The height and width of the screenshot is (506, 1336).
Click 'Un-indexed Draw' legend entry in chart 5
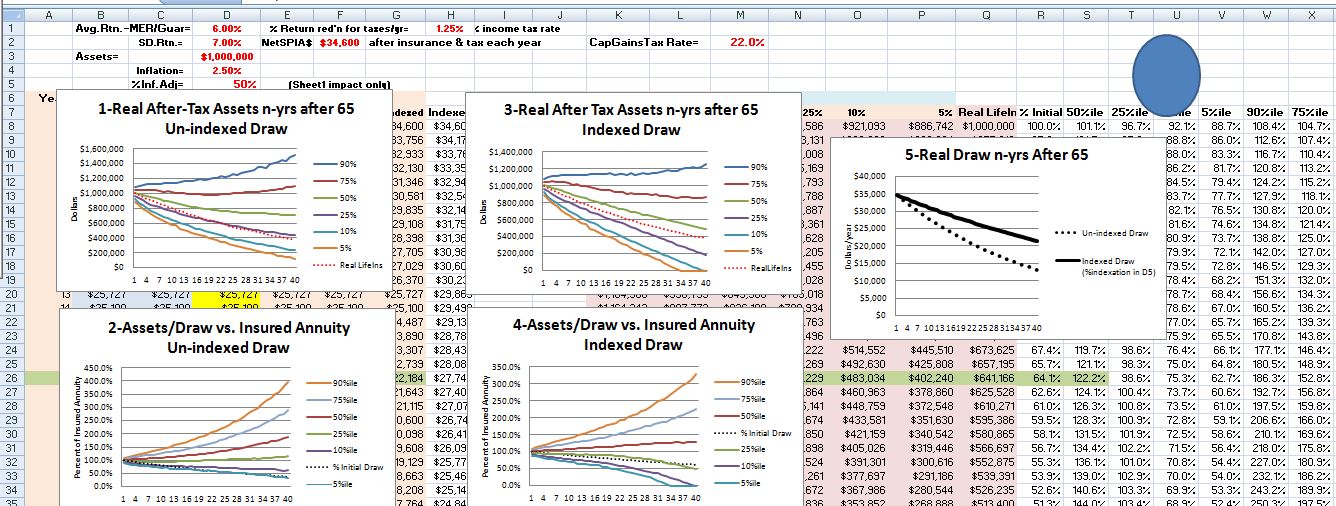tap(1116, 233)
